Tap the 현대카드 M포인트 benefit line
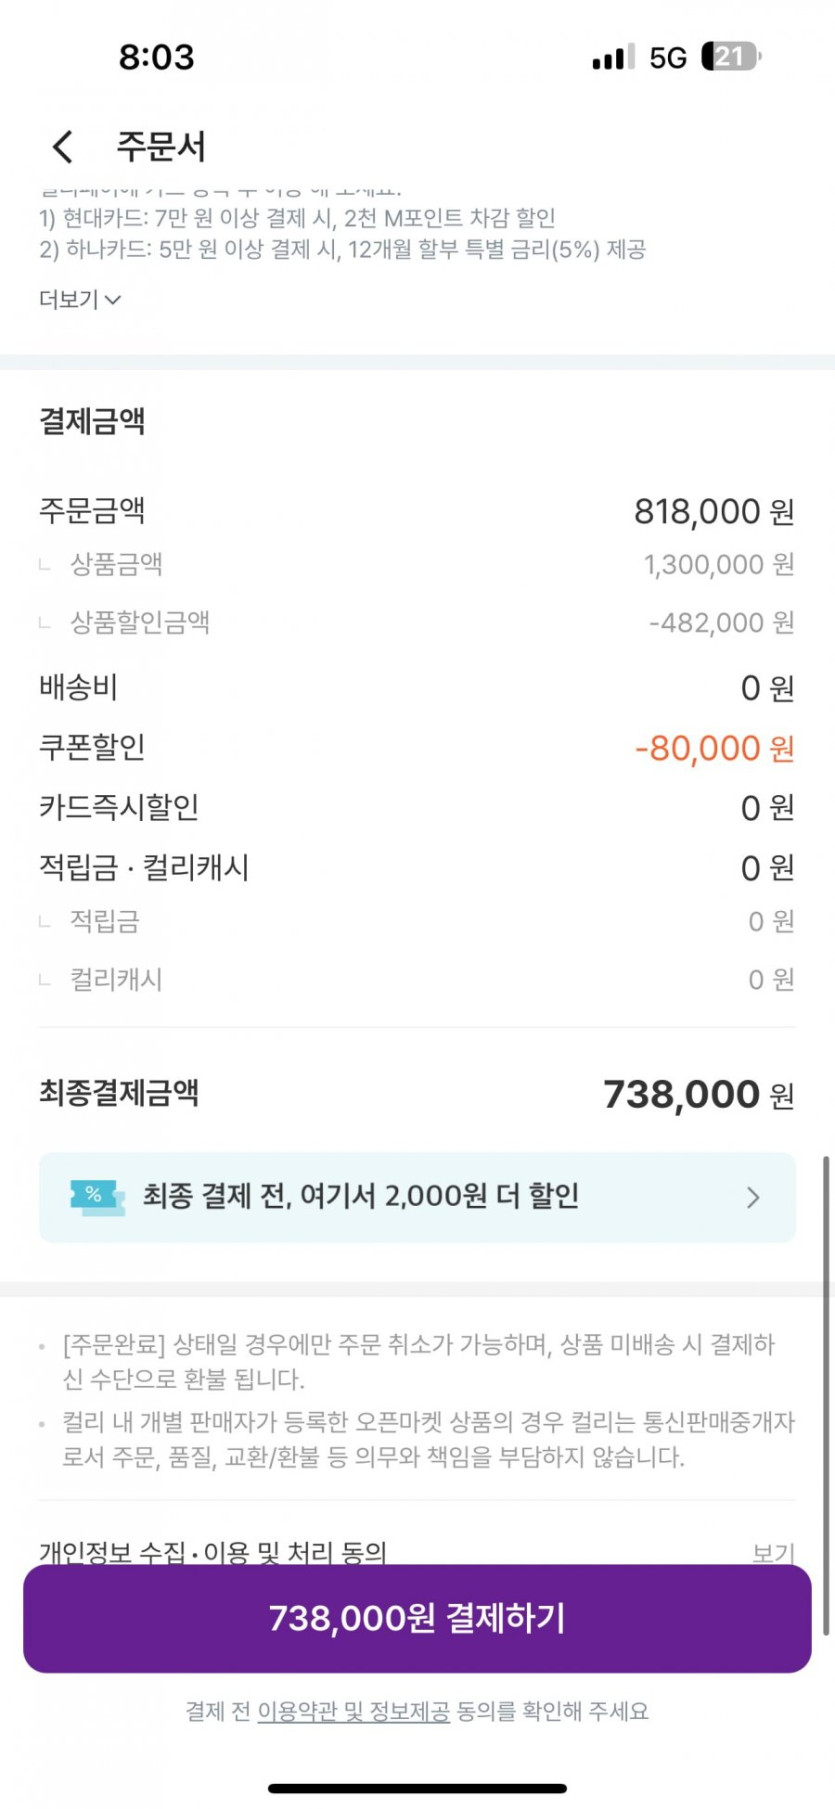The height and width of the screenshot is (1809, 835). [x=297, y=218]
